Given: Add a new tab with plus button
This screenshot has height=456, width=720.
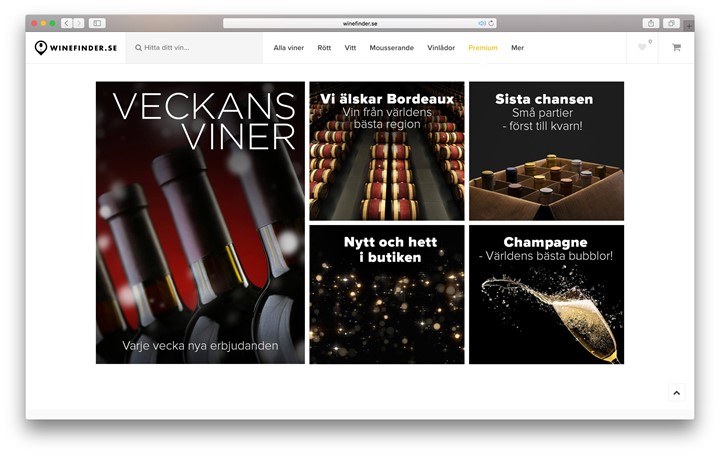Looking at the screenshot, I should (689, 26).
